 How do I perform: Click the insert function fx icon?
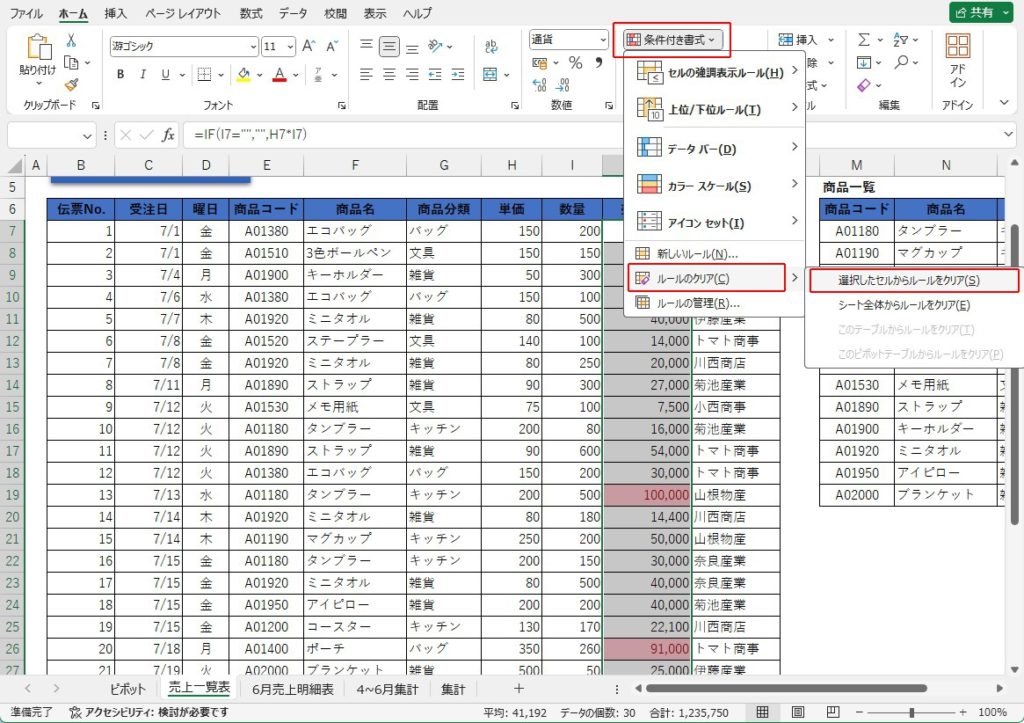point(168,134)
